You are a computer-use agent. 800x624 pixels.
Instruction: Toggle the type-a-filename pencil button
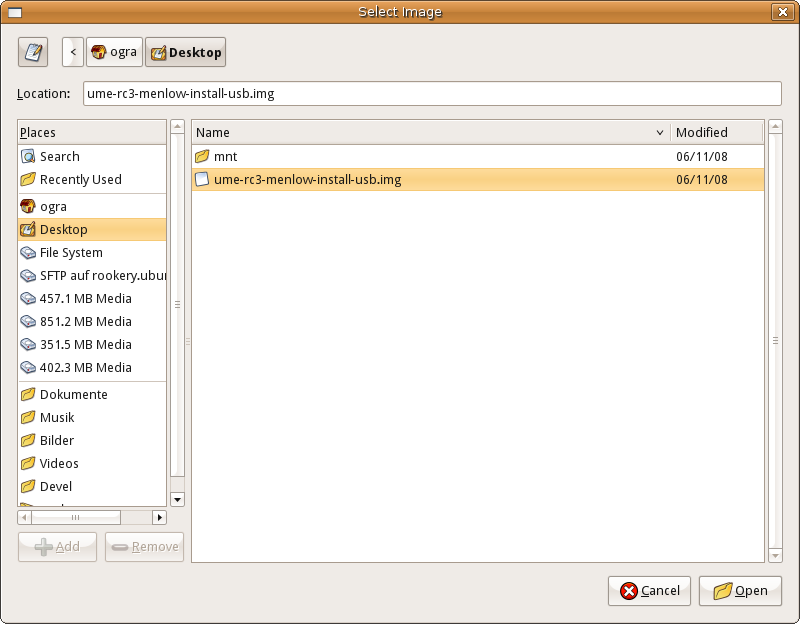coord(33,52)
